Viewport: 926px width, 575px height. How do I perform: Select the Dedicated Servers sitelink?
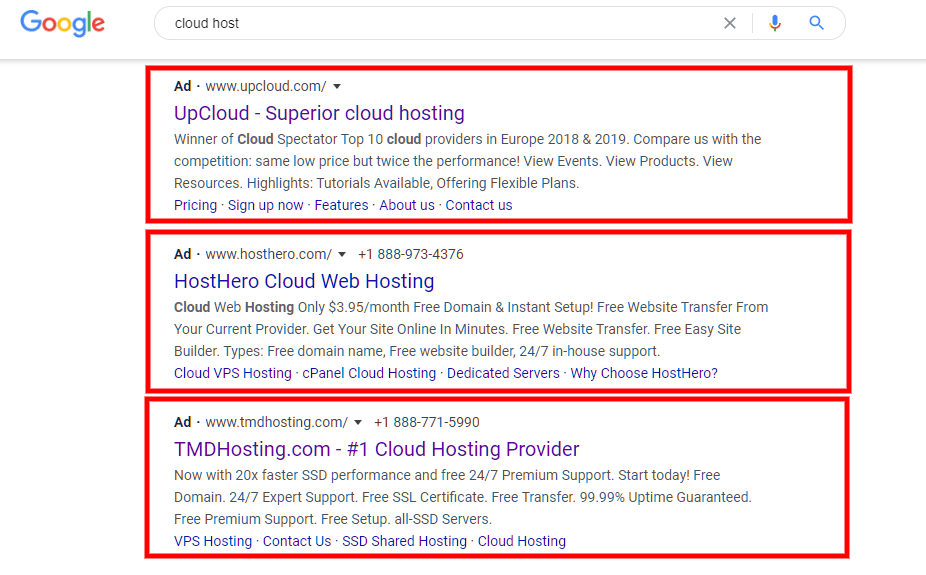click(503, 373)
